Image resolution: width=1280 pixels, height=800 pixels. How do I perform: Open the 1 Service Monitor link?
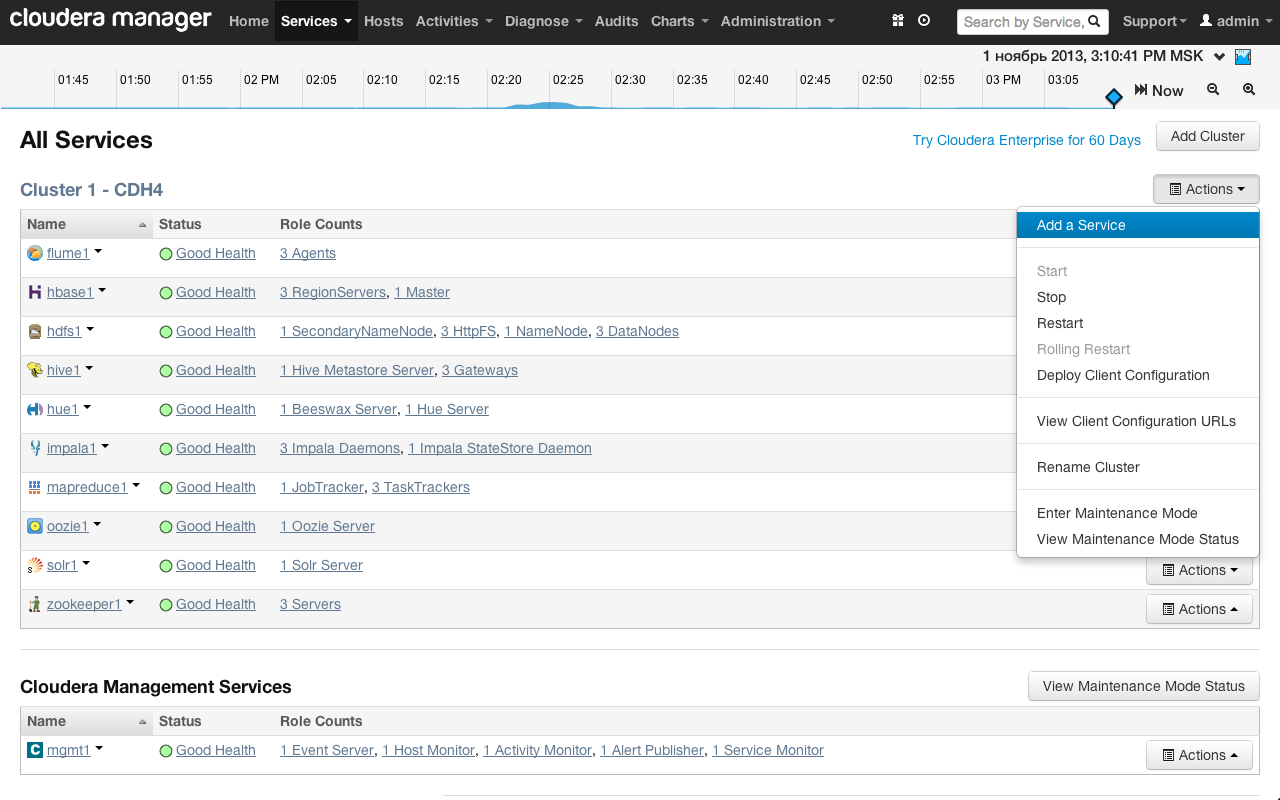(768, 750)
